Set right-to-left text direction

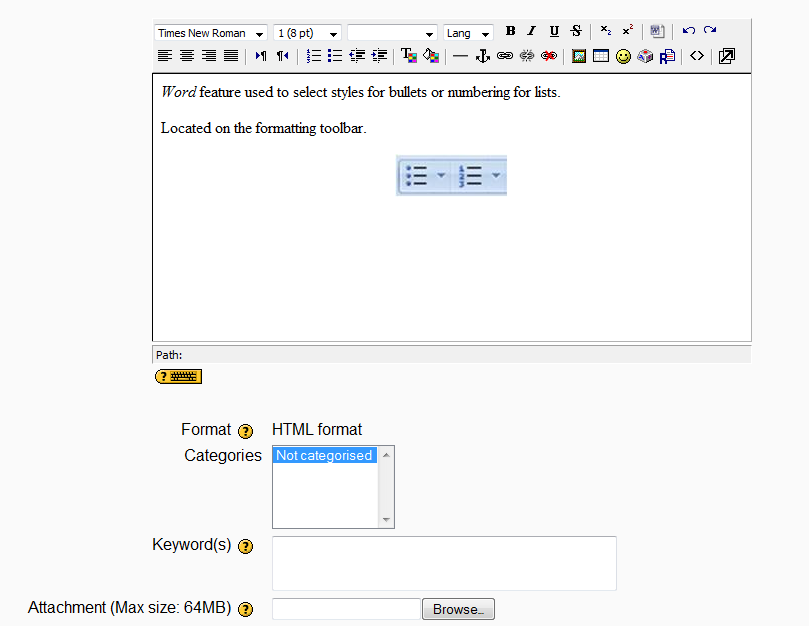pyautogui.click(x=283, y=56)
